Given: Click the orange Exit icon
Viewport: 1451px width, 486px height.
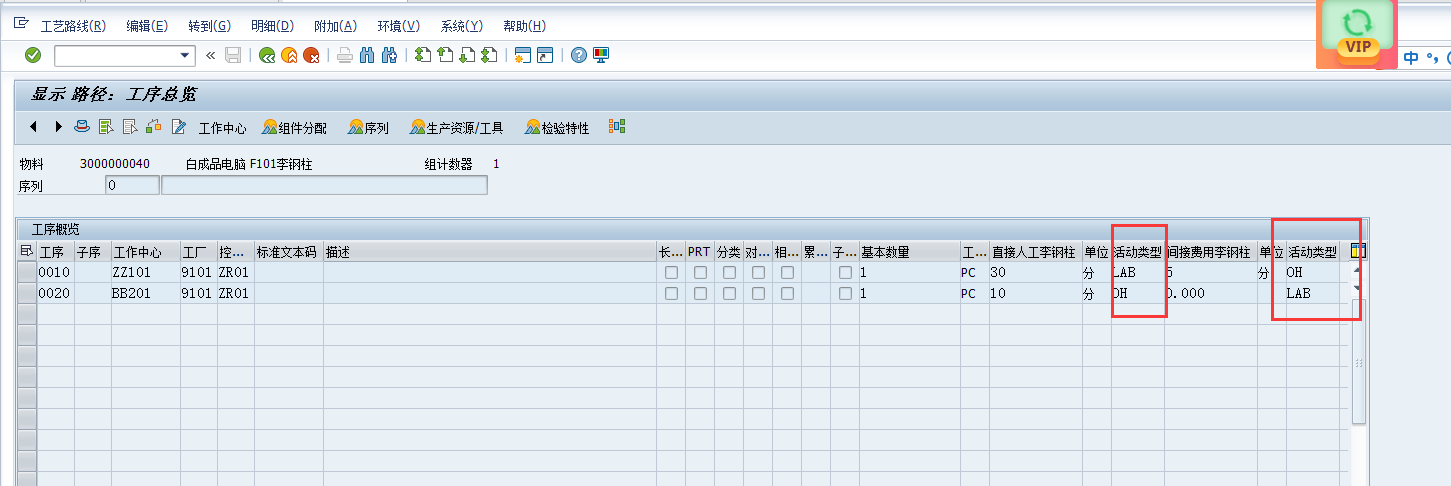Looking at the screenshot, I should click(289, 55).
